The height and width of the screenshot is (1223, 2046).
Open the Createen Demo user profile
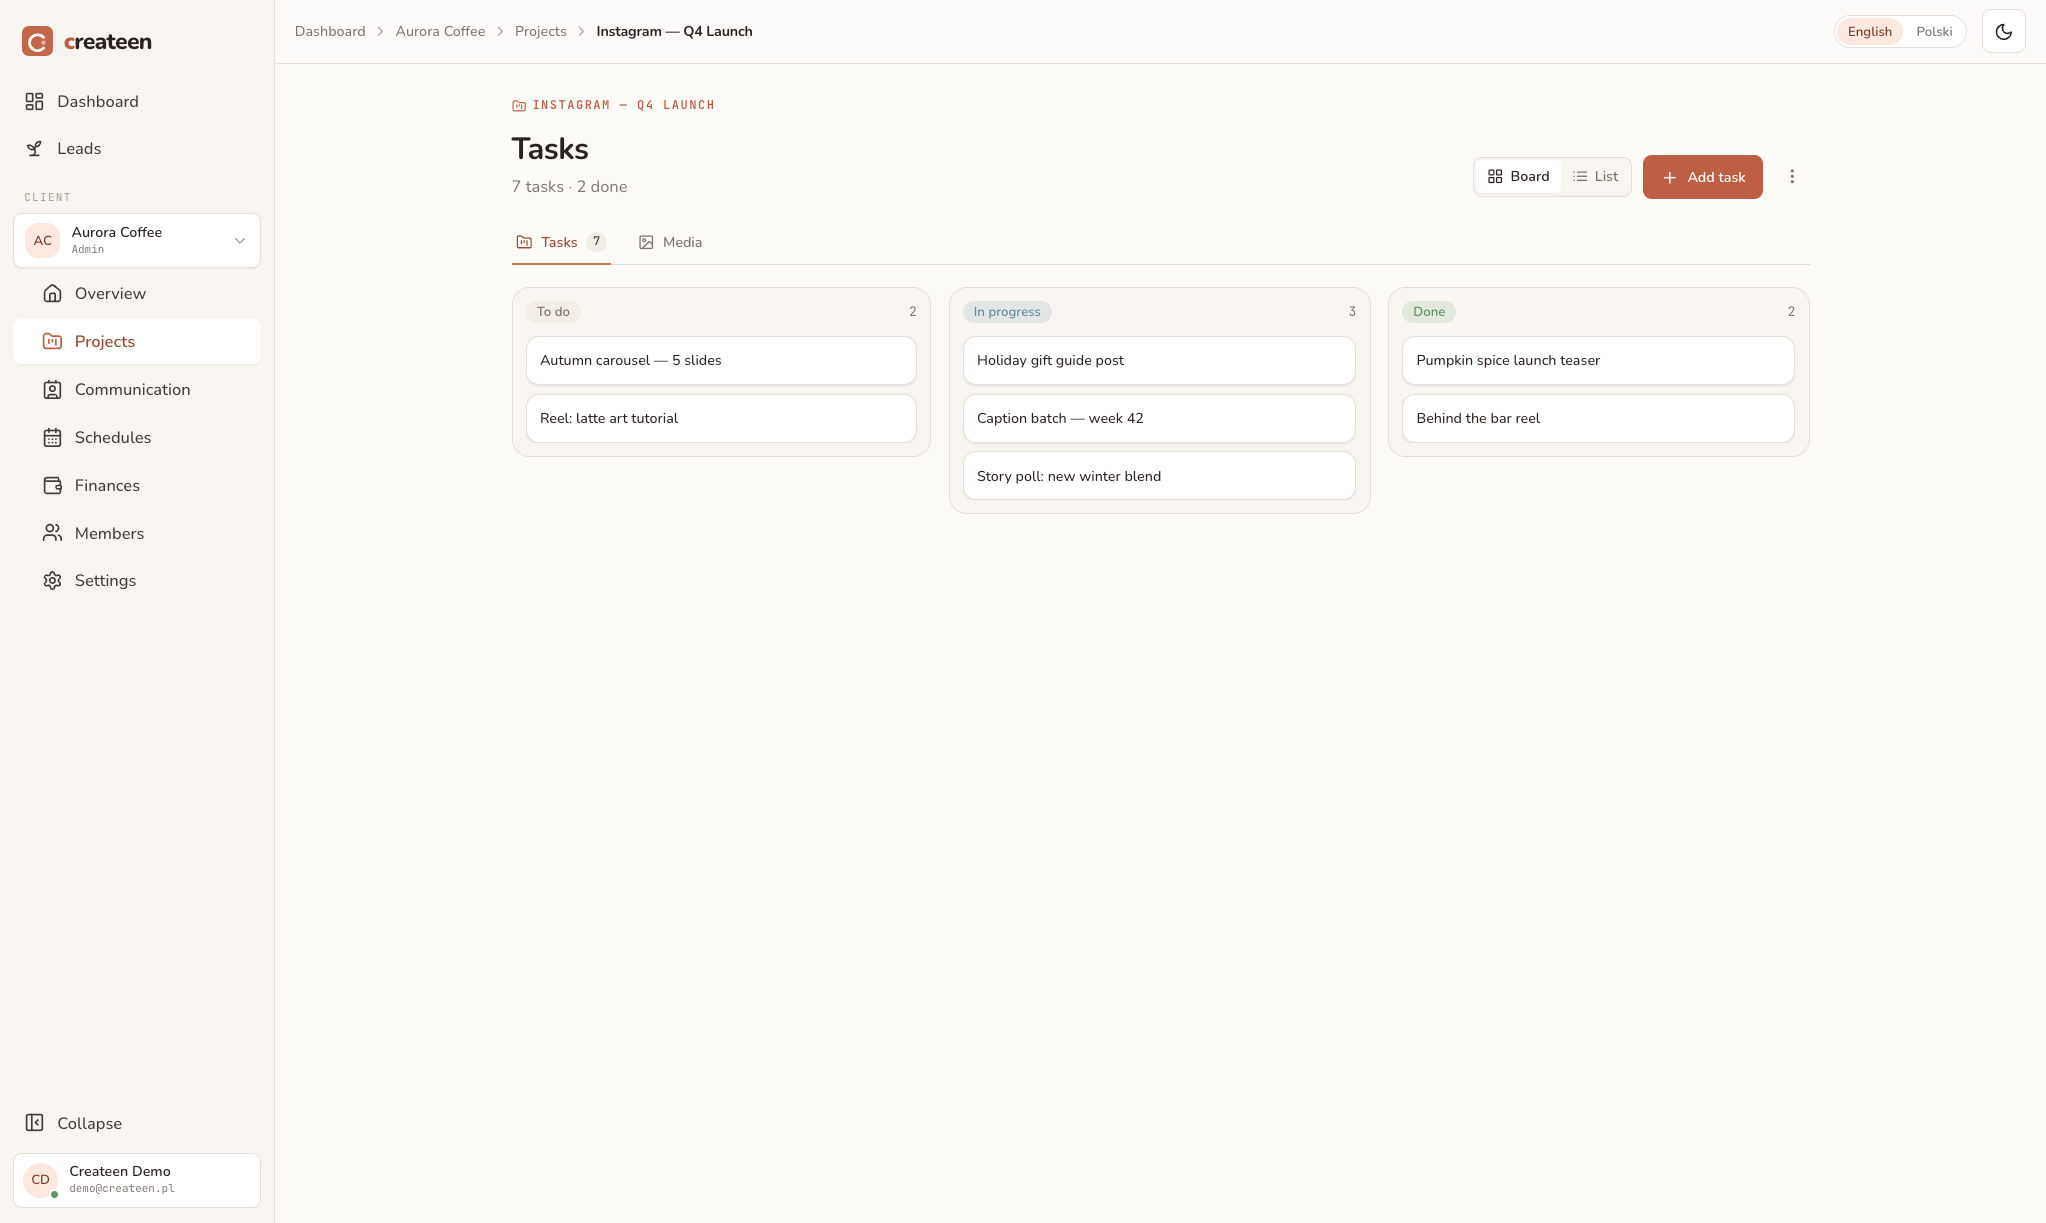137,1180
